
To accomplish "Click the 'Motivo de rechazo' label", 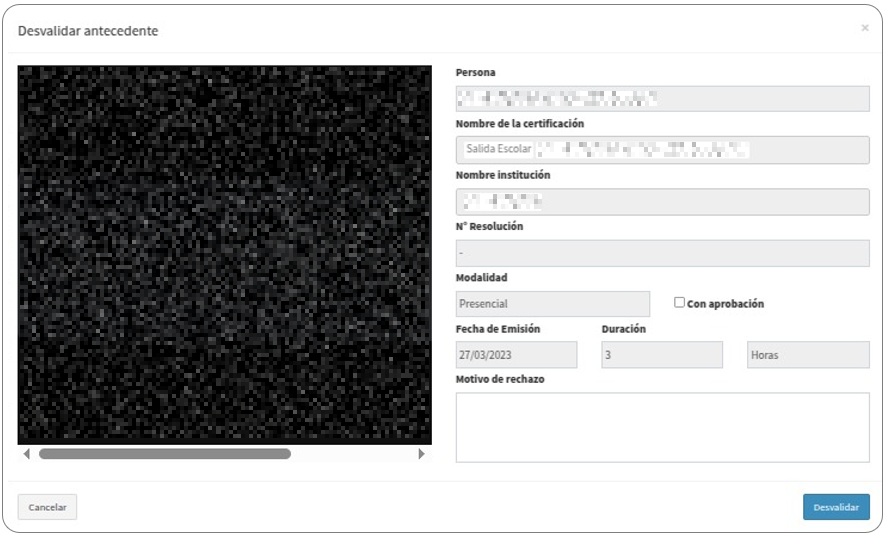I will pos(500,379).
